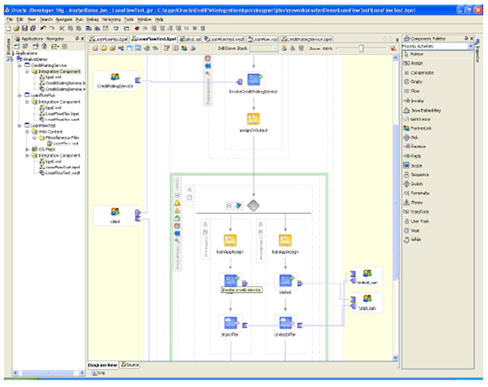This screenshot has height=387, width=488.
Task: Open the Tools menu
Action: pos(129,20)
